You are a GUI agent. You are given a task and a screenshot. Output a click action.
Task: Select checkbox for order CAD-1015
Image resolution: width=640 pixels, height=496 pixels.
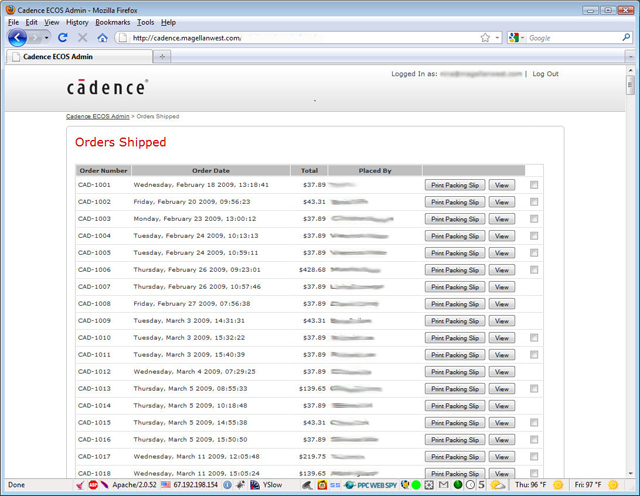pos(534,423)
